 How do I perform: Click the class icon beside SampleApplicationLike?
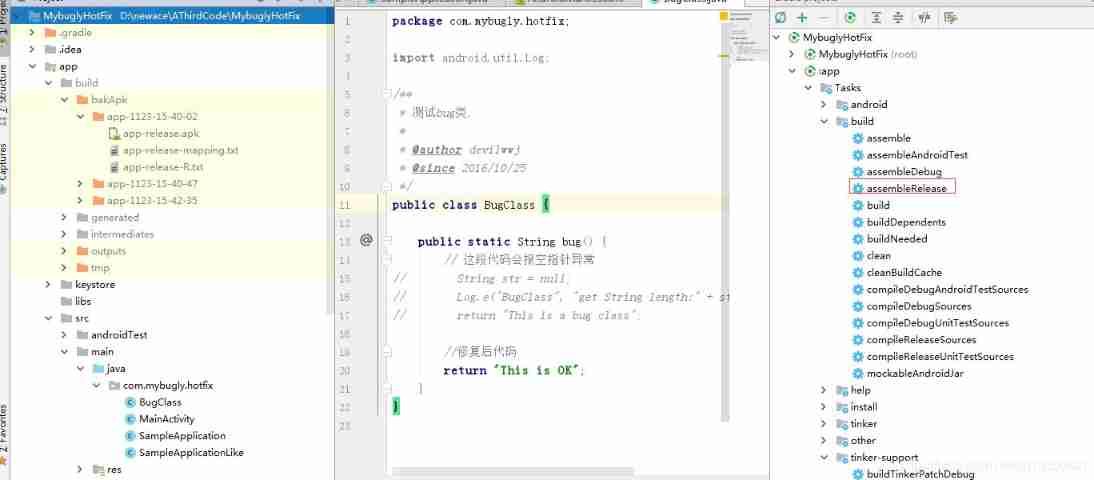pyautogui.click(x=130, y=452)
